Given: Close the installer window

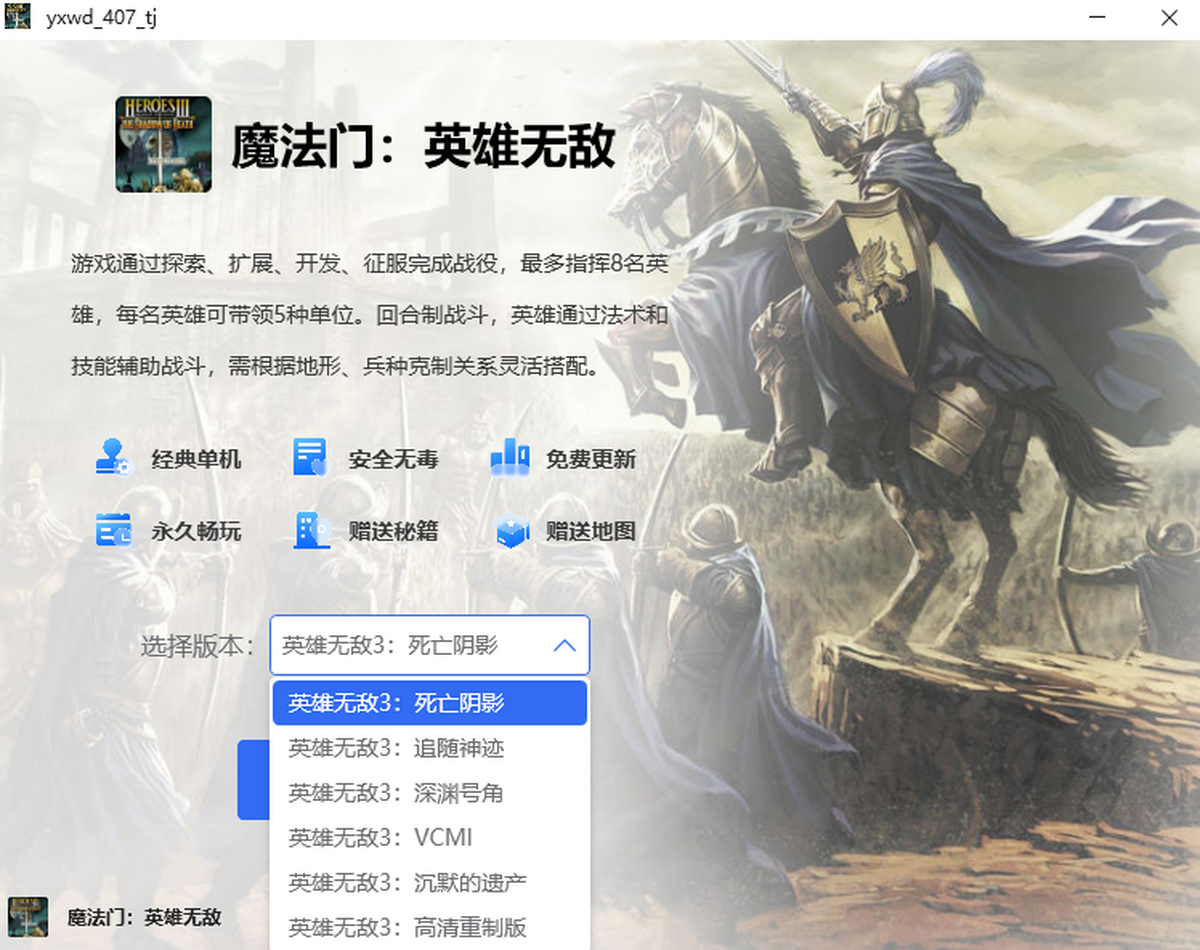Looking at the screenshot, I should click(x=1168, y=18).
